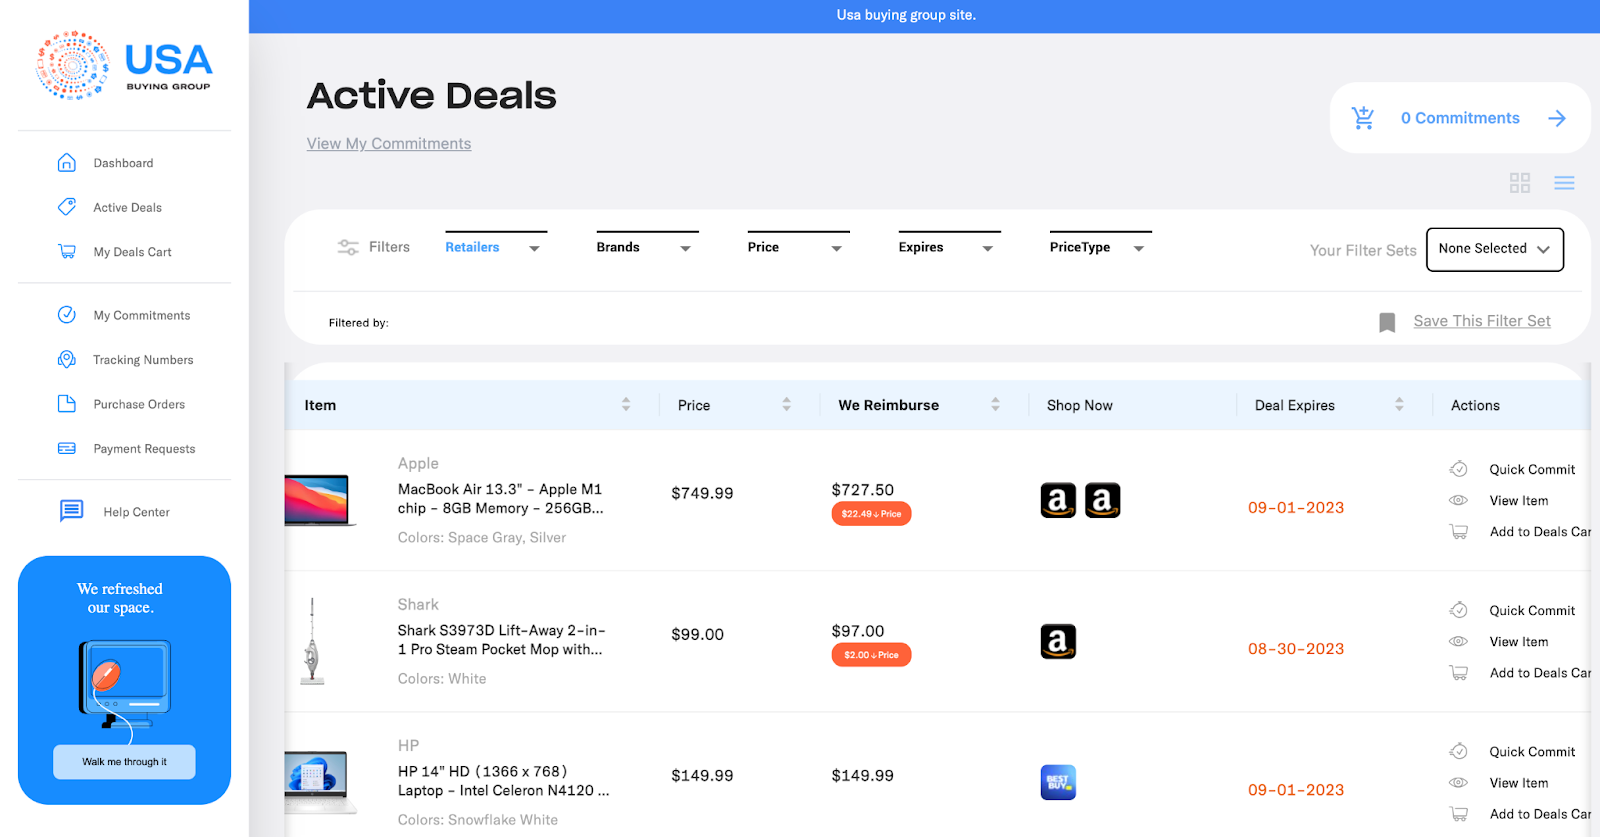The image size is (1600, 837).
Task: Open Amazon shop icon for Shark mop
Action: (x=1058, y=641)
